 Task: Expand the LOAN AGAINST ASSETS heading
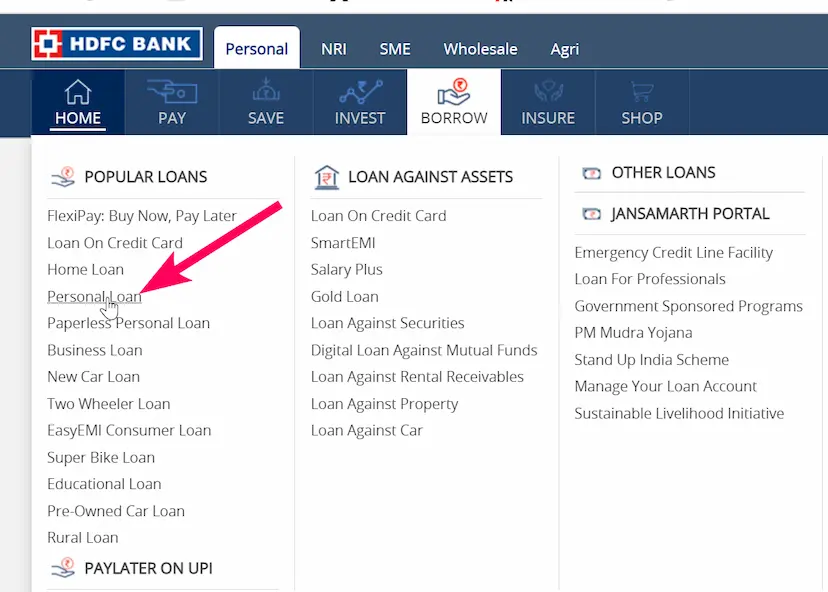[x=430, y=177]
